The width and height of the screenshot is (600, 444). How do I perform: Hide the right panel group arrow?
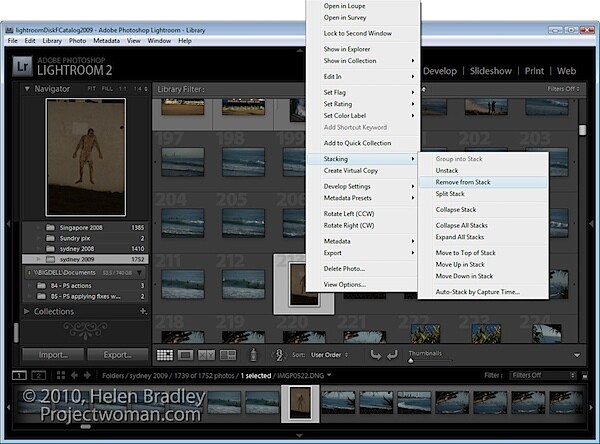click(592, 224)
